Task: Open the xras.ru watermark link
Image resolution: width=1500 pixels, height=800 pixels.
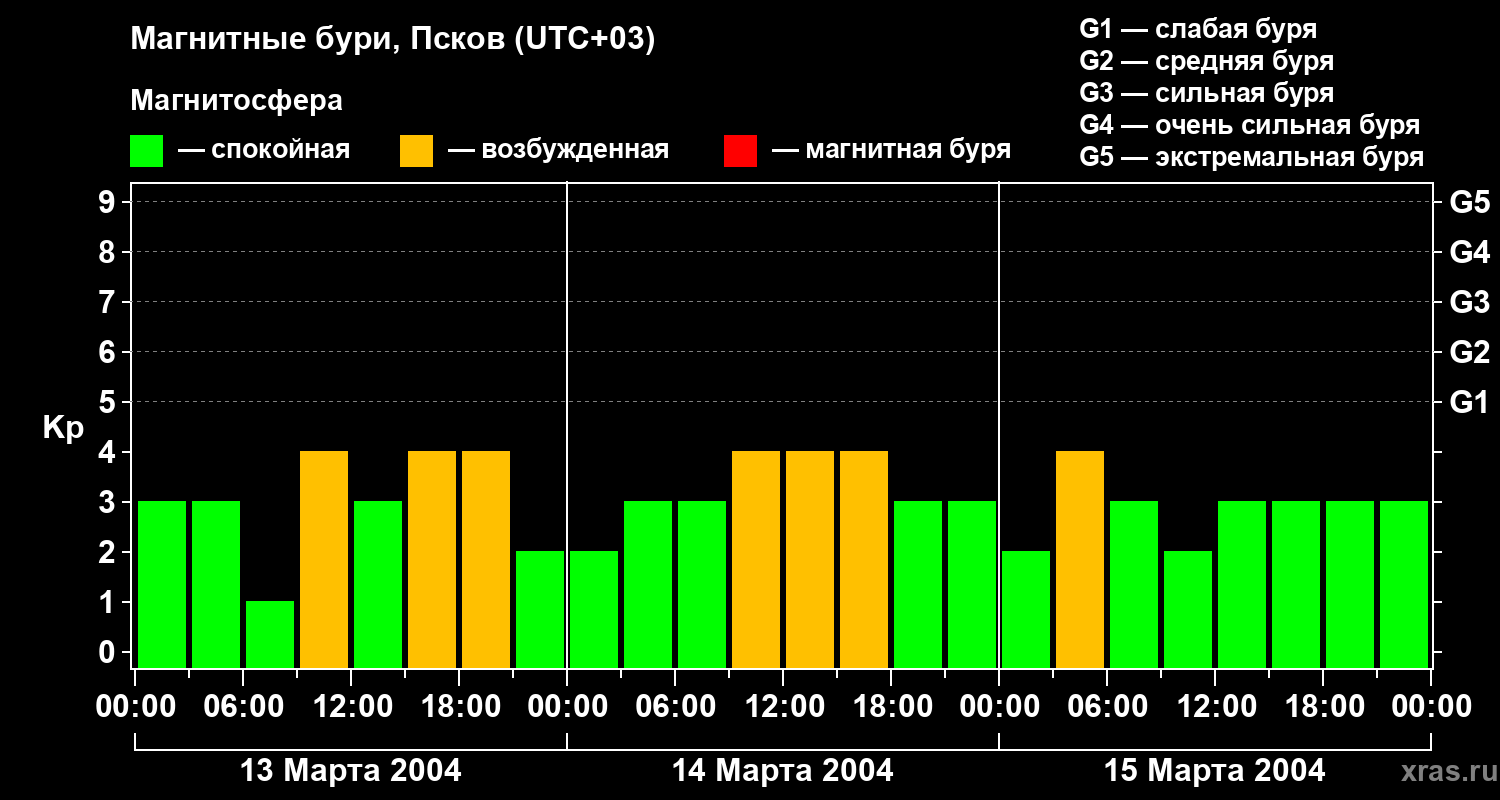Action: pyautogui.click(x=1443, y=771)
